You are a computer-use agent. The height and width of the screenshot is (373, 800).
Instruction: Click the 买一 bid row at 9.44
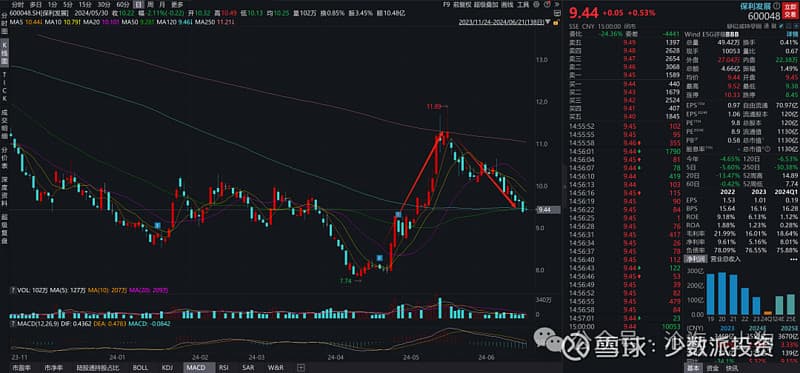(x=624, y=84)
